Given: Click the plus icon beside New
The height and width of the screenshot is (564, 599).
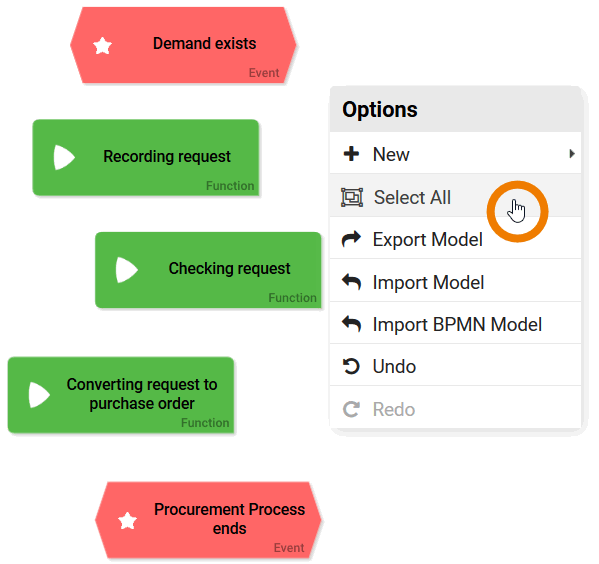Looking at the screenshot, I should coord(351,154).
